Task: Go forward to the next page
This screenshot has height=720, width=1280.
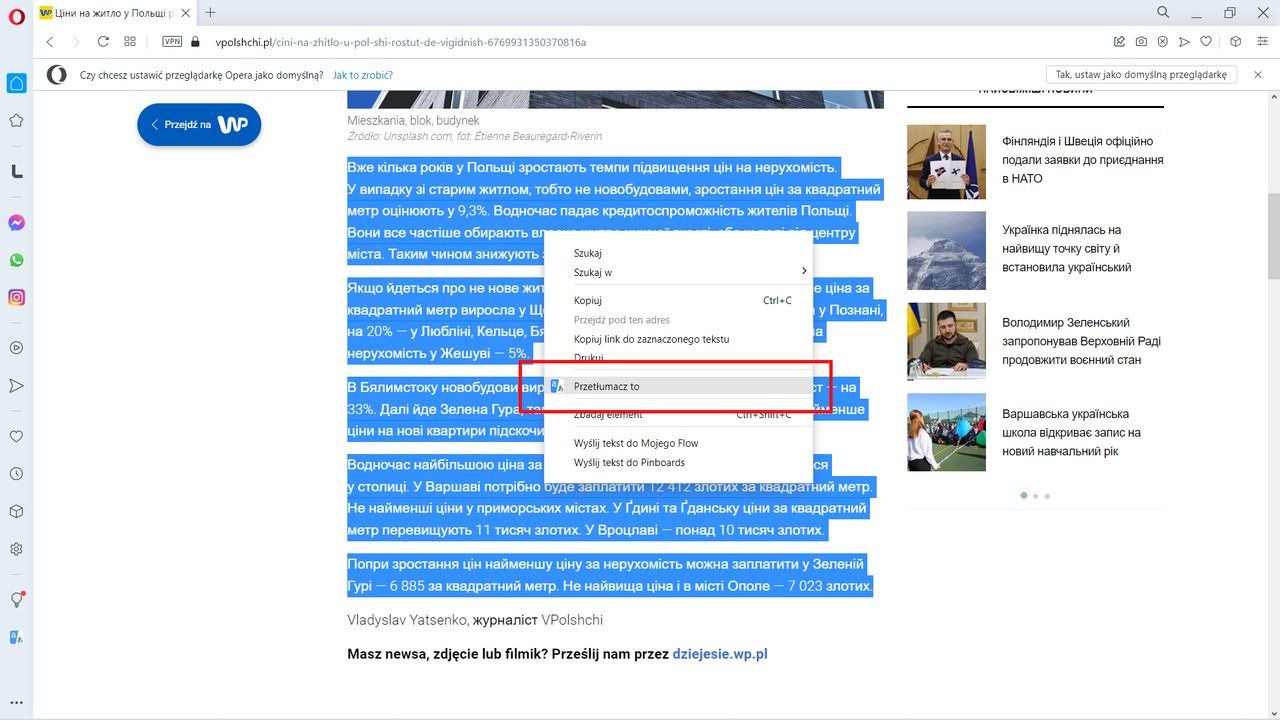Action: (x=76, y=42)
